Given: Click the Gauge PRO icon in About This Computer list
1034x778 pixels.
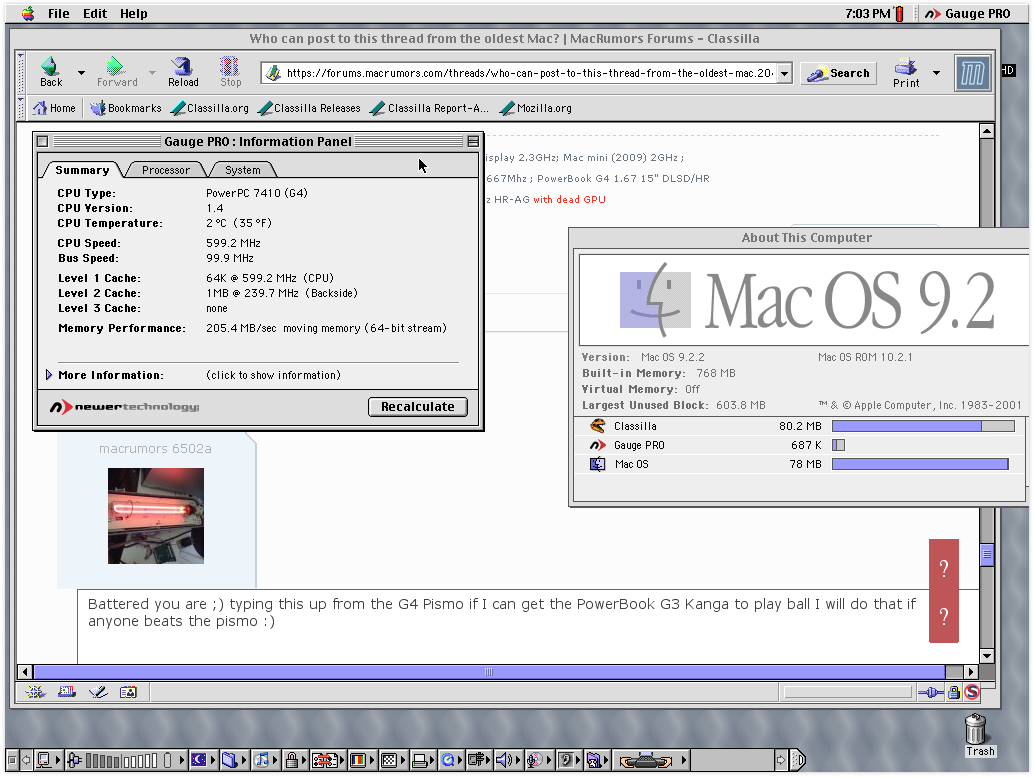Looking at the screenshot, I should coord(597,445).
